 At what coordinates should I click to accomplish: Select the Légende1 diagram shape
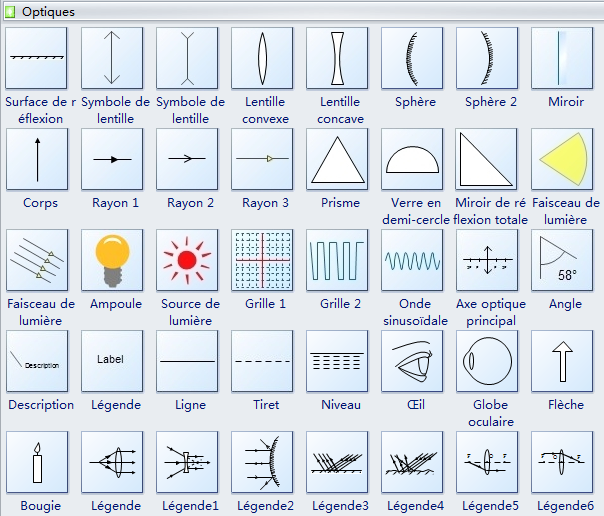click(x=187, y=462)
